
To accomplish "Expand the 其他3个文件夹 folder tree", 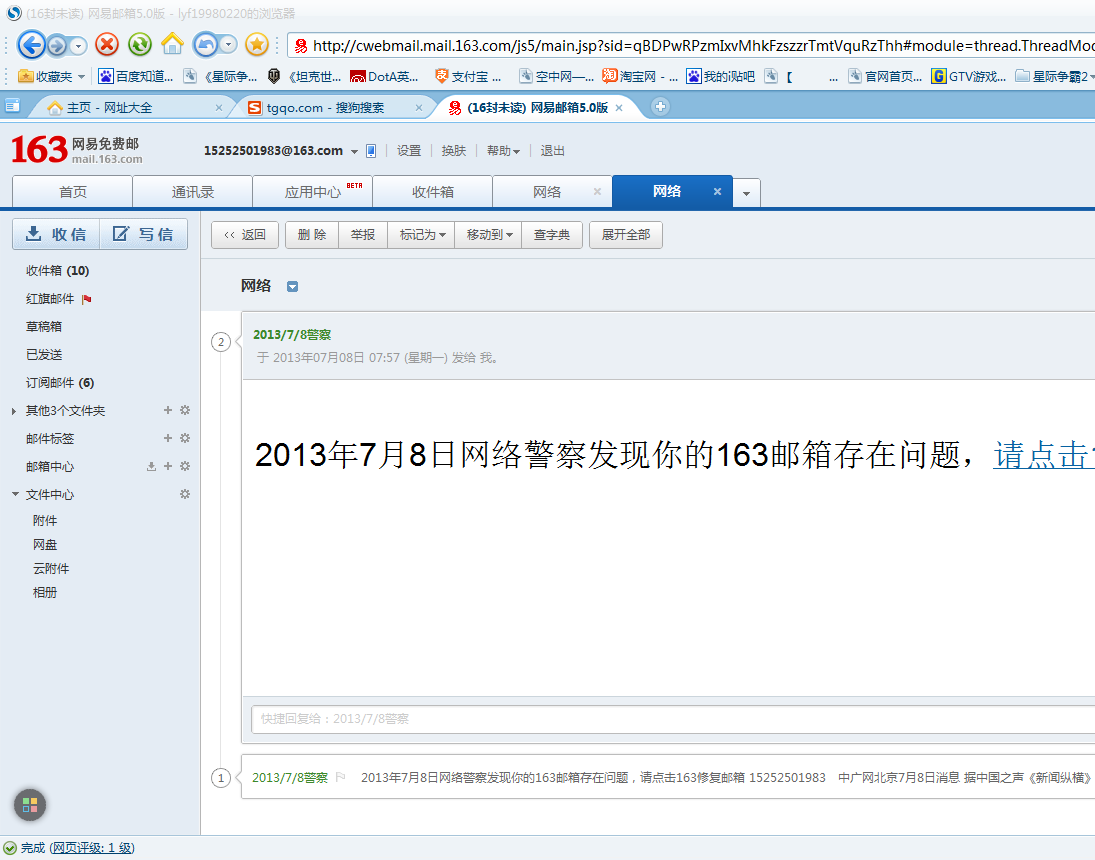I will (x=12, y=410).
